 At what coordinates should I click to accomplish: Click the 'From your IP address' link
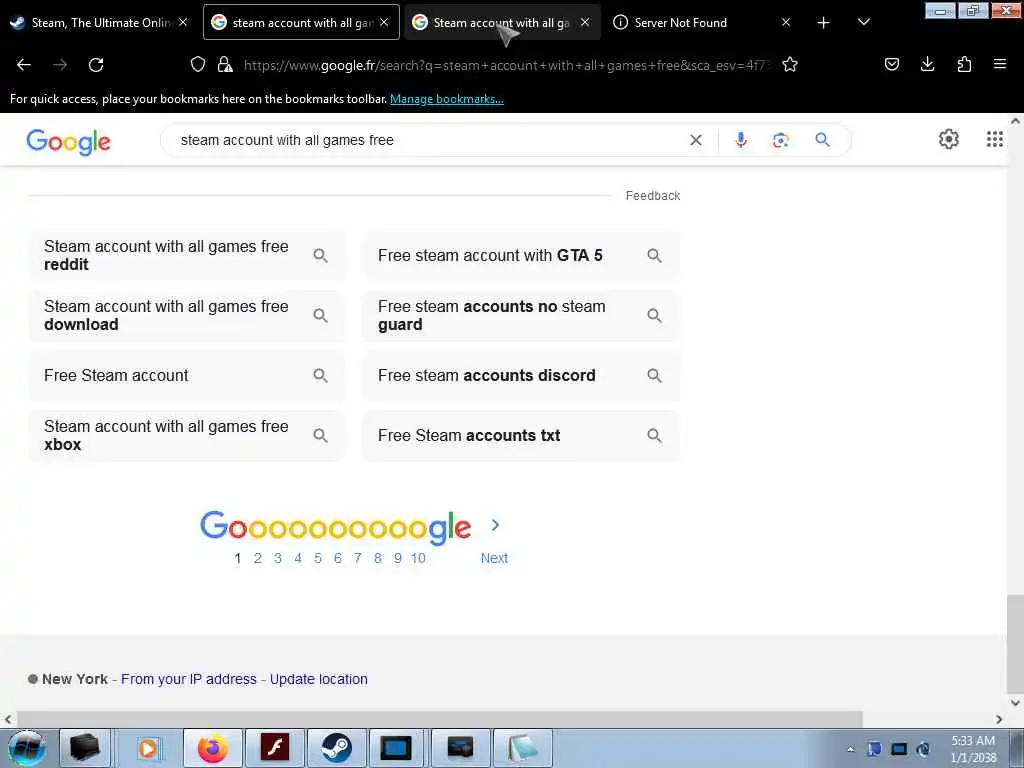pyautogui.click(x=189, y=679)
